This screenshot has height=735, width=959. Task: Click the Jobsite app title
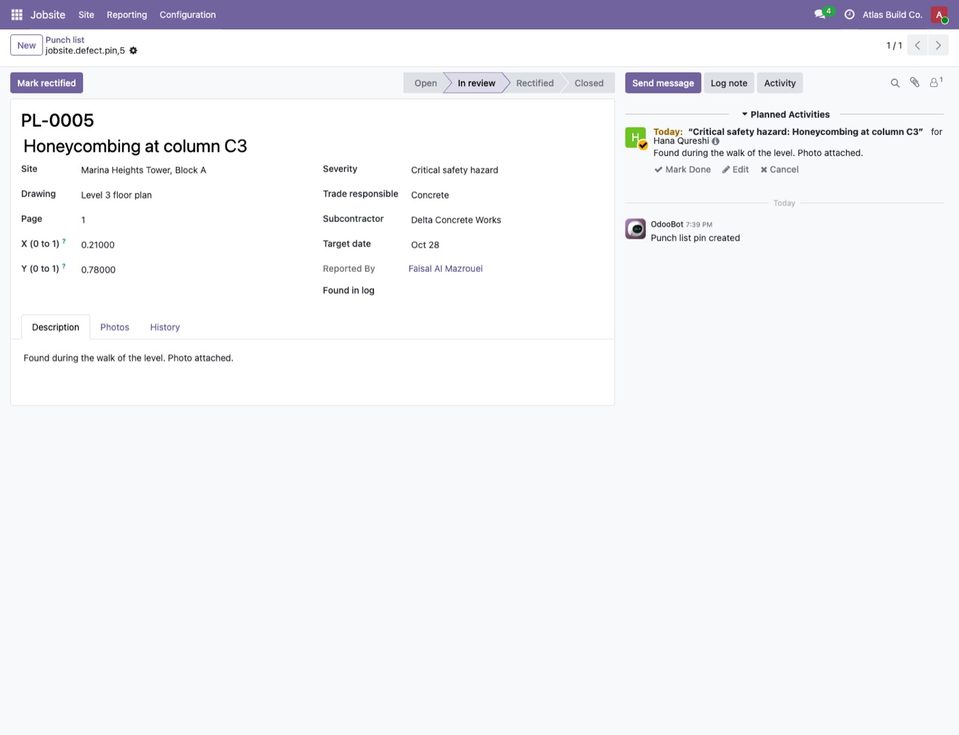(x=48, y=15)
